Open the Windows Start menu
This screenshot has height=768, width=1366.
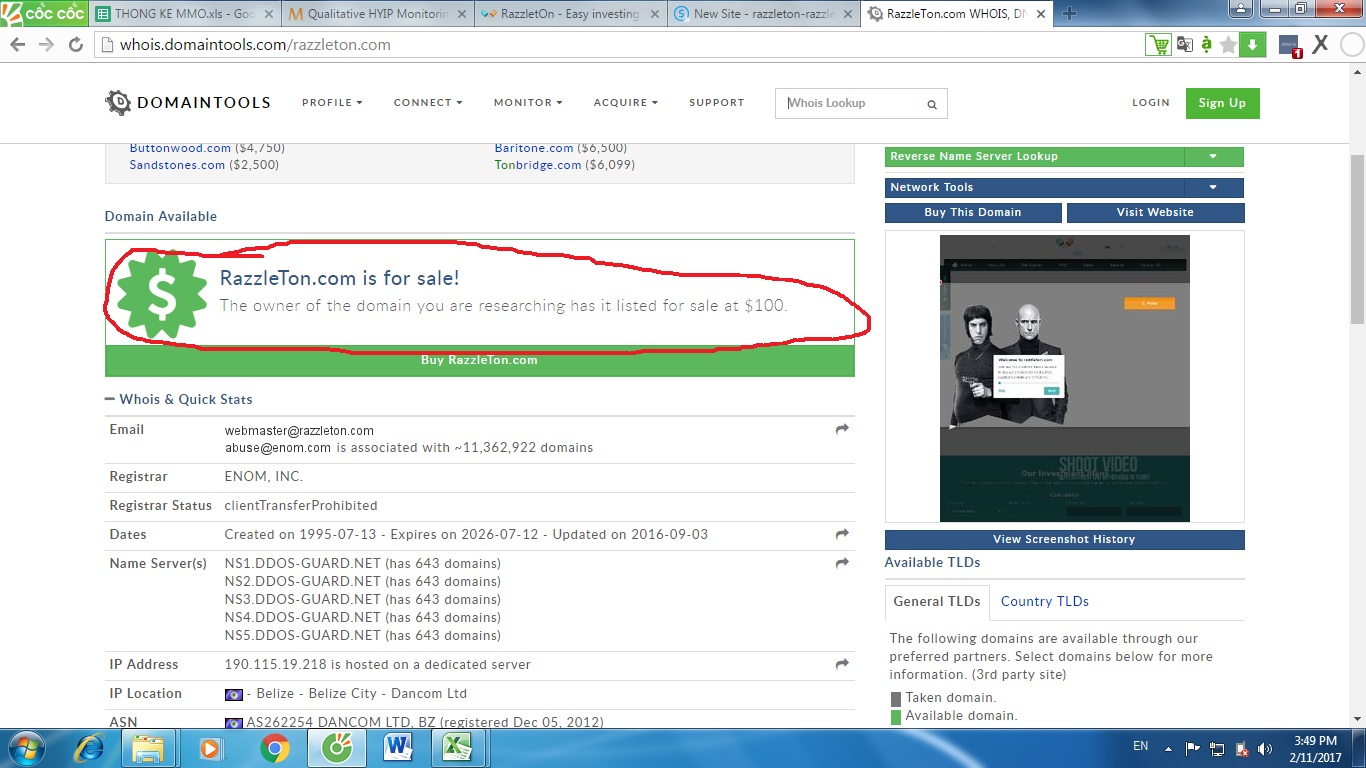(27, 748)
